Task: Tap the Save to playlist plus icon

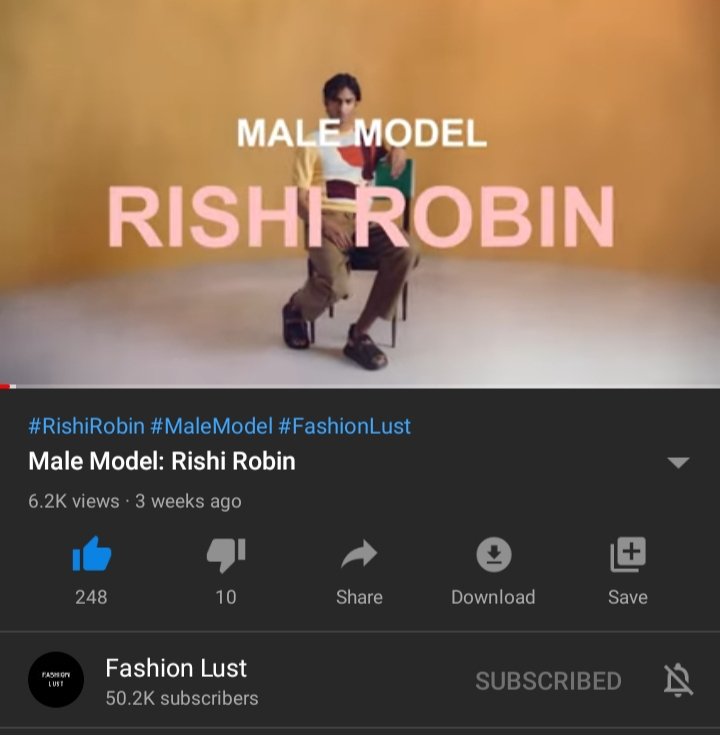Action: [628, 555]
